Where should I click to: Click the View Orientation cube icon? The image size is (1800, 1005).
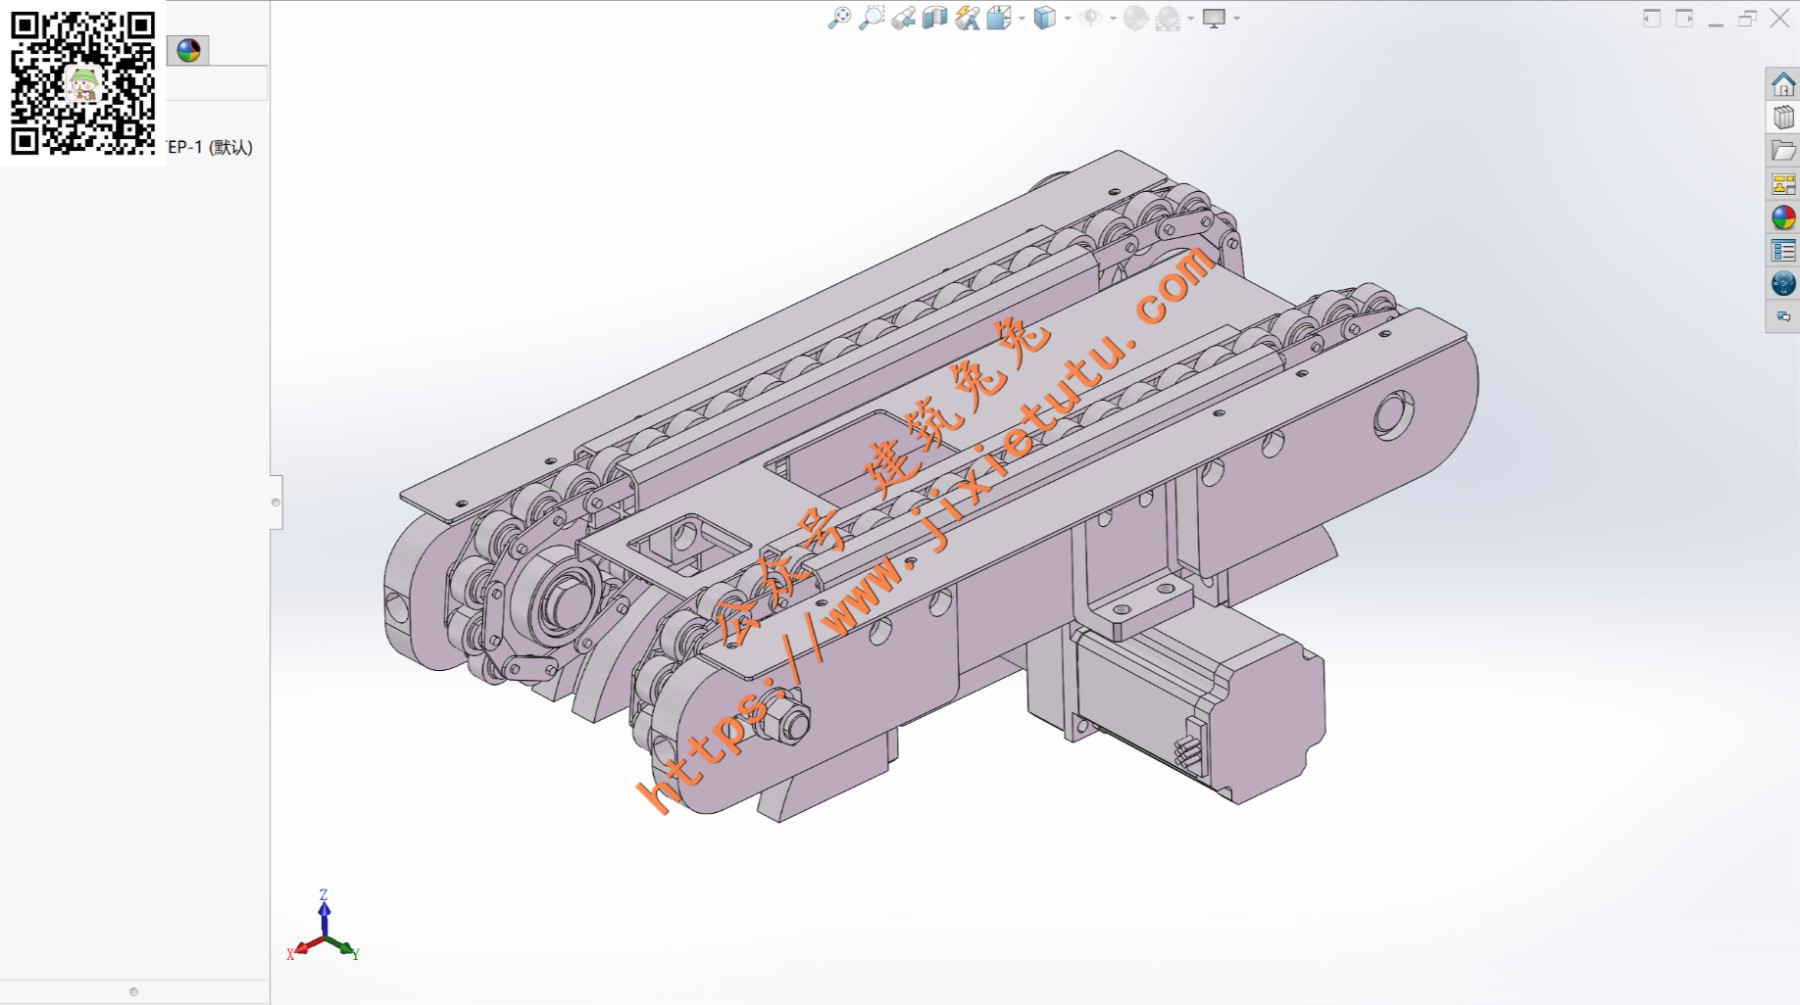coord(998,18)
